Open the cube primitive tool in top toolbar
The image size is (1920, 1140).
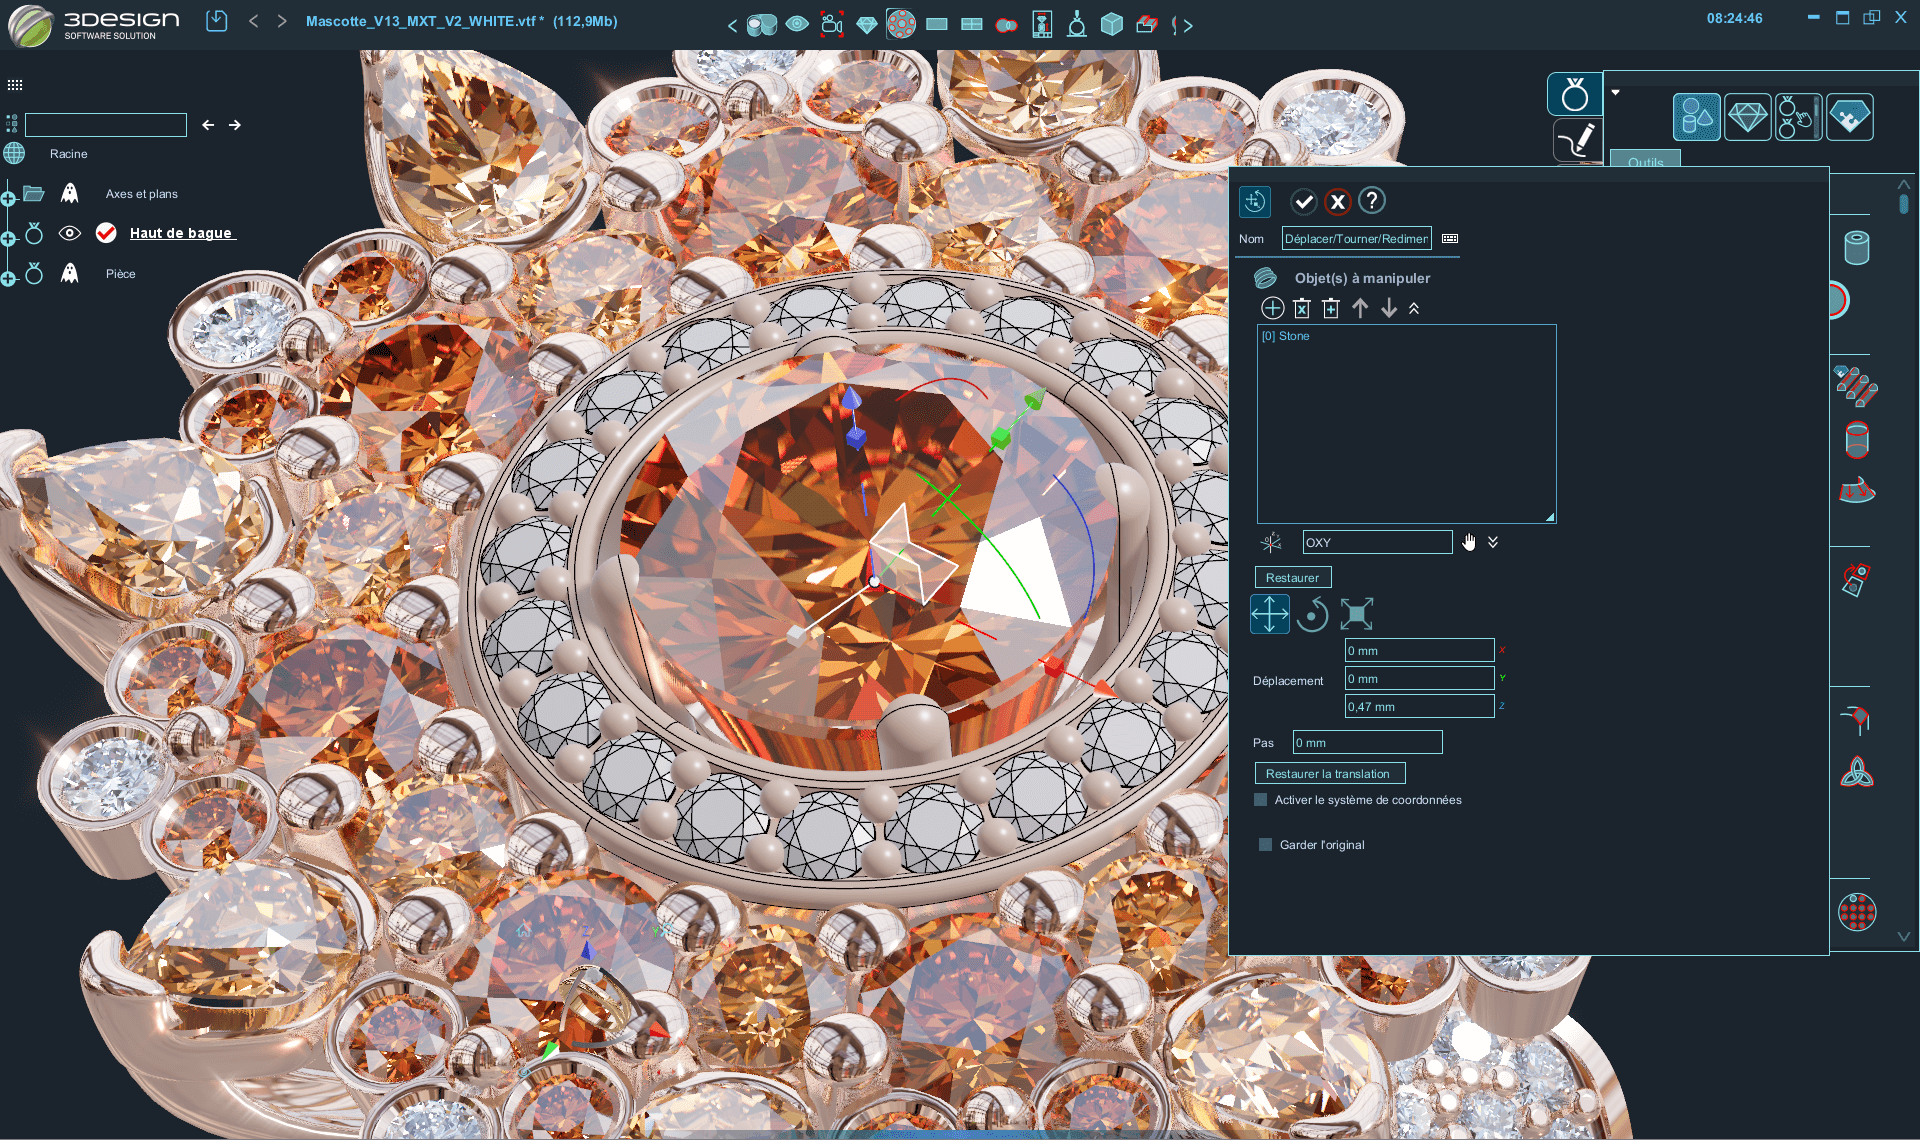[x=1111, y=22]
